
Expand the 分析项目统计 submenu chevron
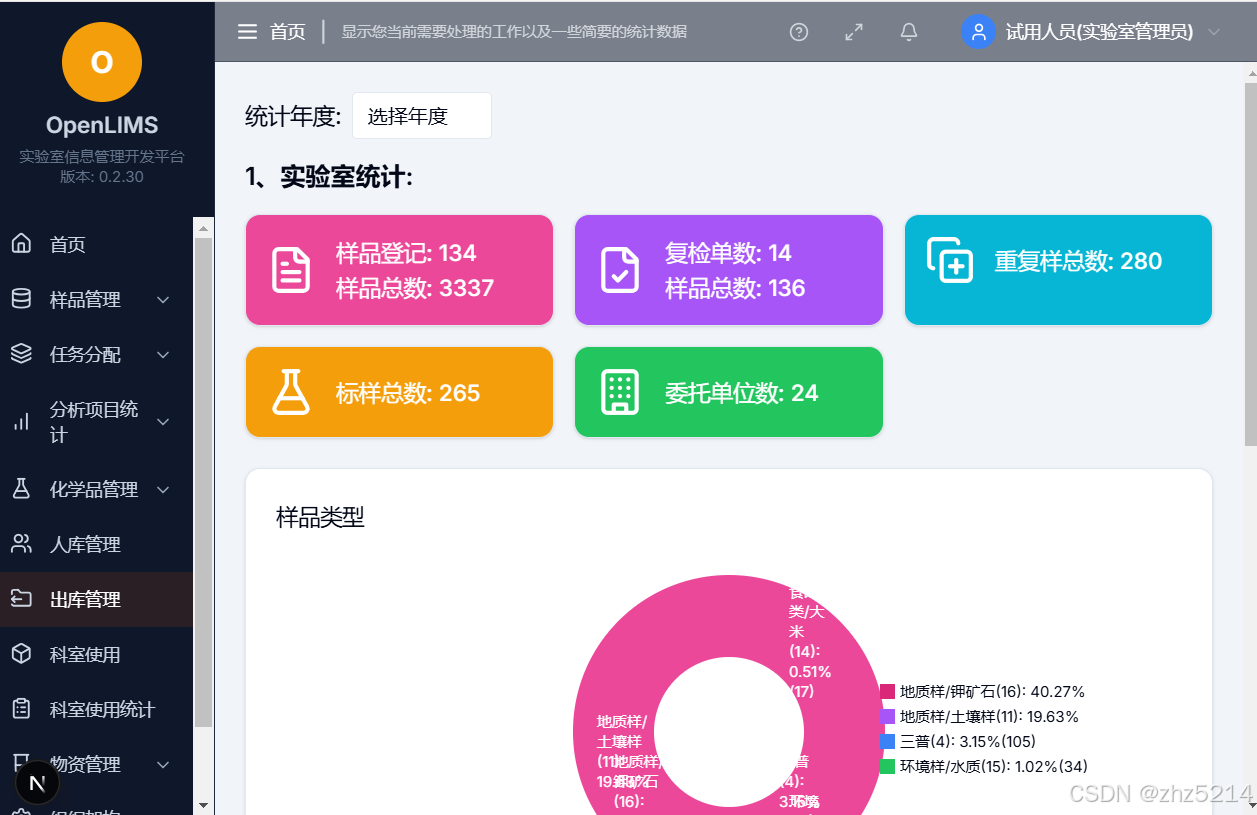[163, 422]
